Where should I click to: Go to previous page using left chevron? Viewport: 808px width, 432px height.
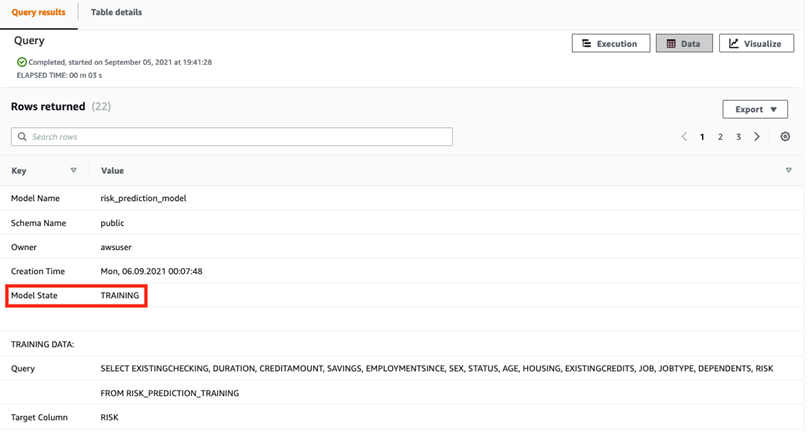click(x=684, y=137)
